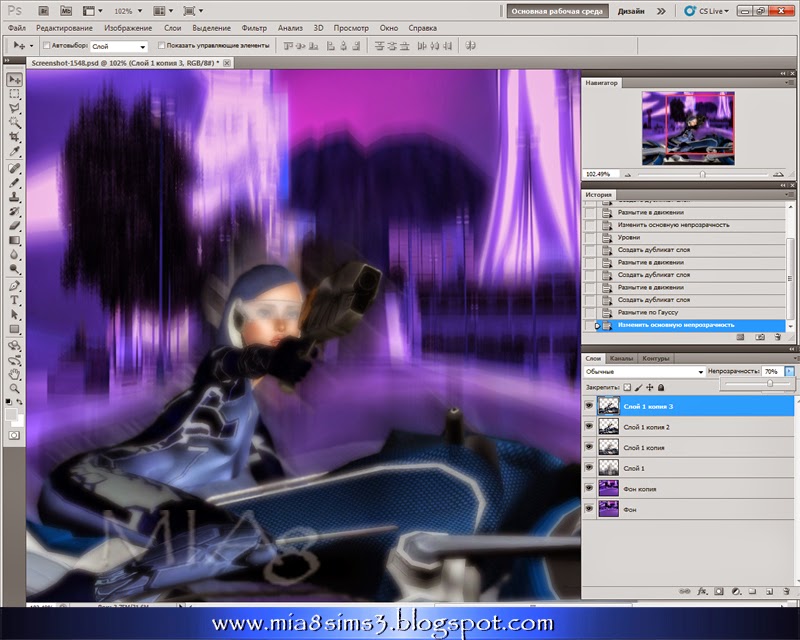Open the CS Live dropdown

click(x=707, y=11)
